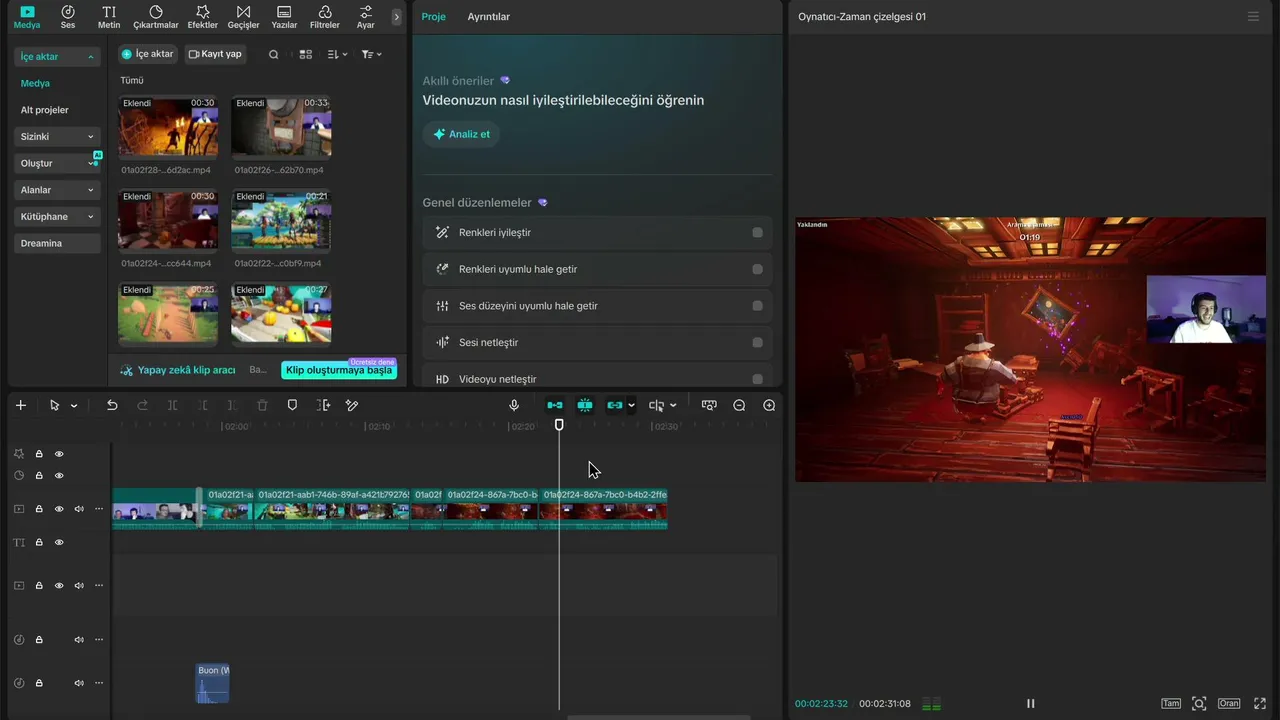Enable Renkleri uyumlu hale getir checkbox
The width and height of the screenshot is (1280, 720).
tap(757, 269)
